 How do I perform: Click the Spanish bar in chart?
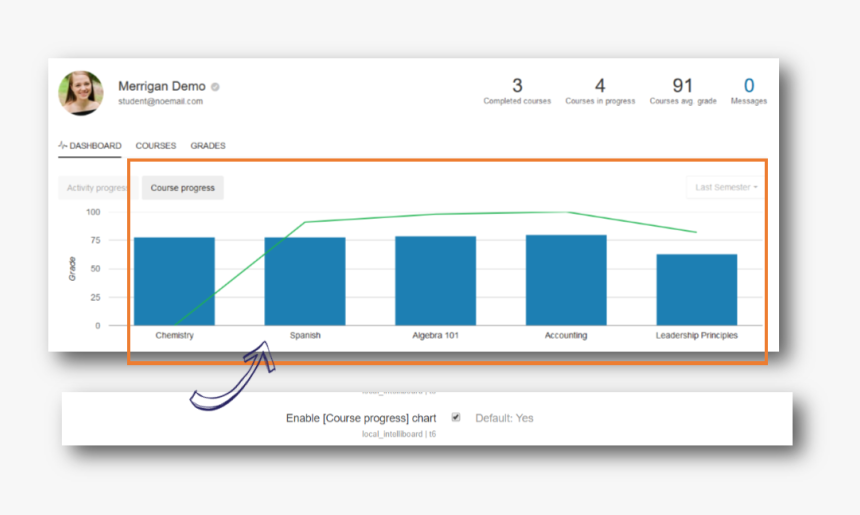point(305,281)
